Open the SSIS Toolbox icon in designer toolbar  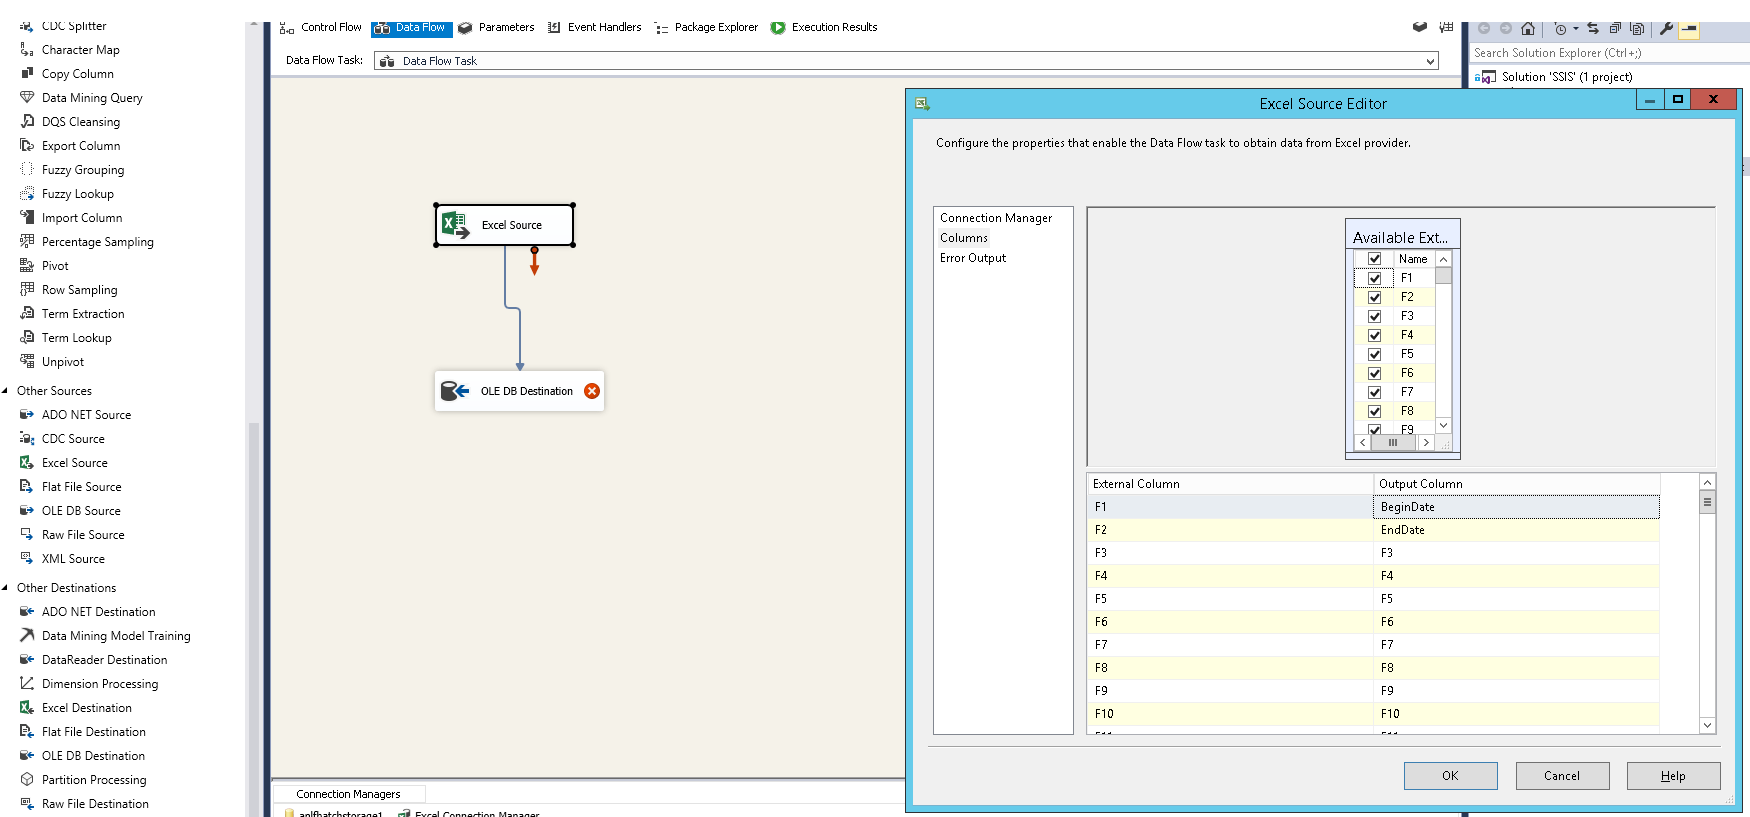tap(1419, 27)
